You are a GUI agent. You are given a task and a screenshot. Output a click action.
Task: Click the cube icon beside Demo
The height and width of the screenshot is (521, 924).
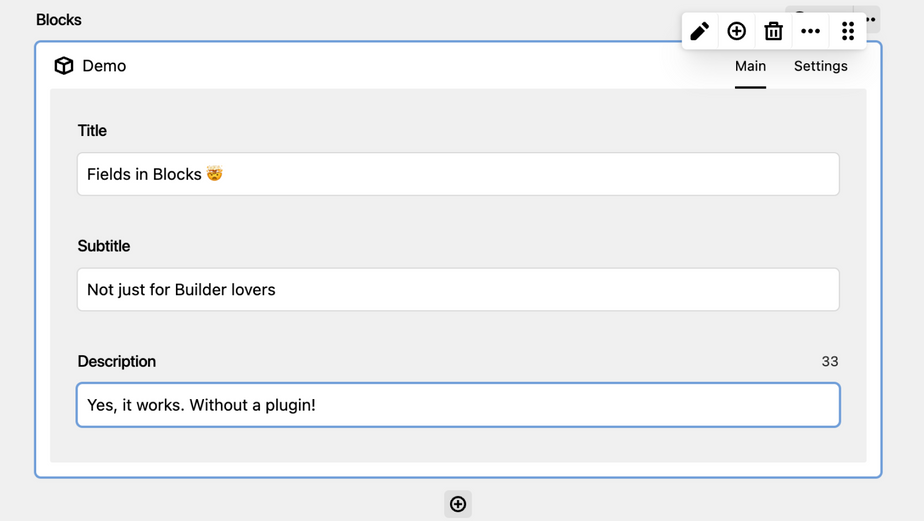[64, 66]
